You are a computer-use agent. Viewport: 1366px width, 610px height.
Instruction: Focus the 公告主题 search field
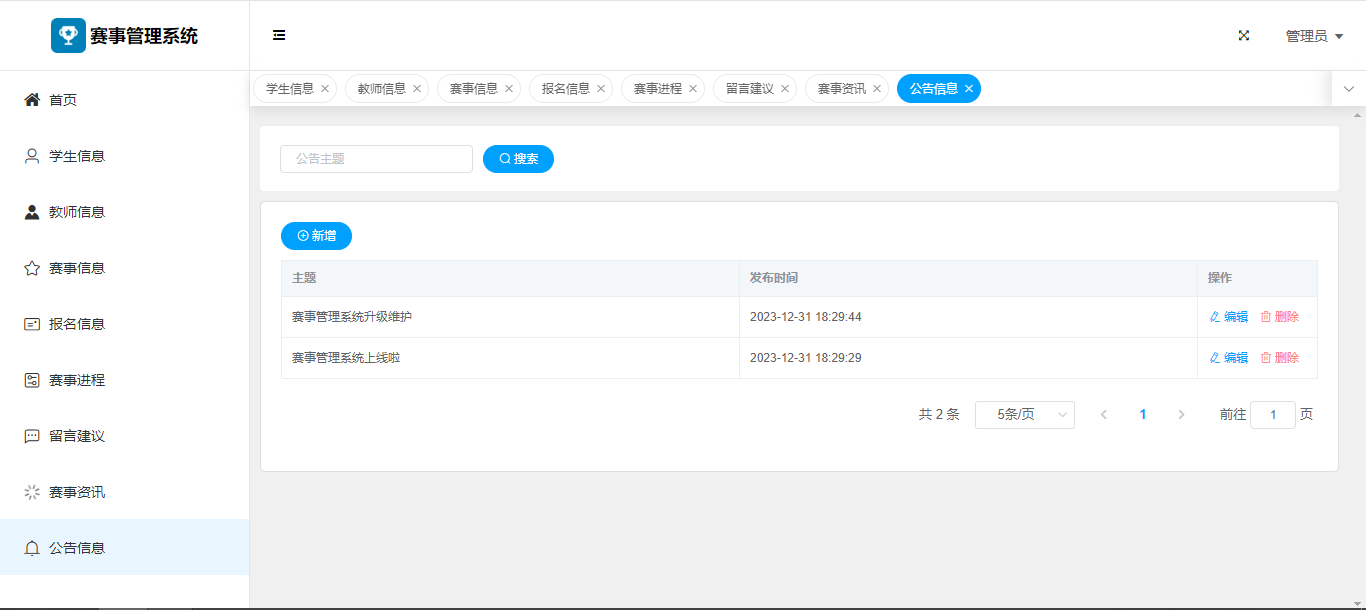click(376, 159)
